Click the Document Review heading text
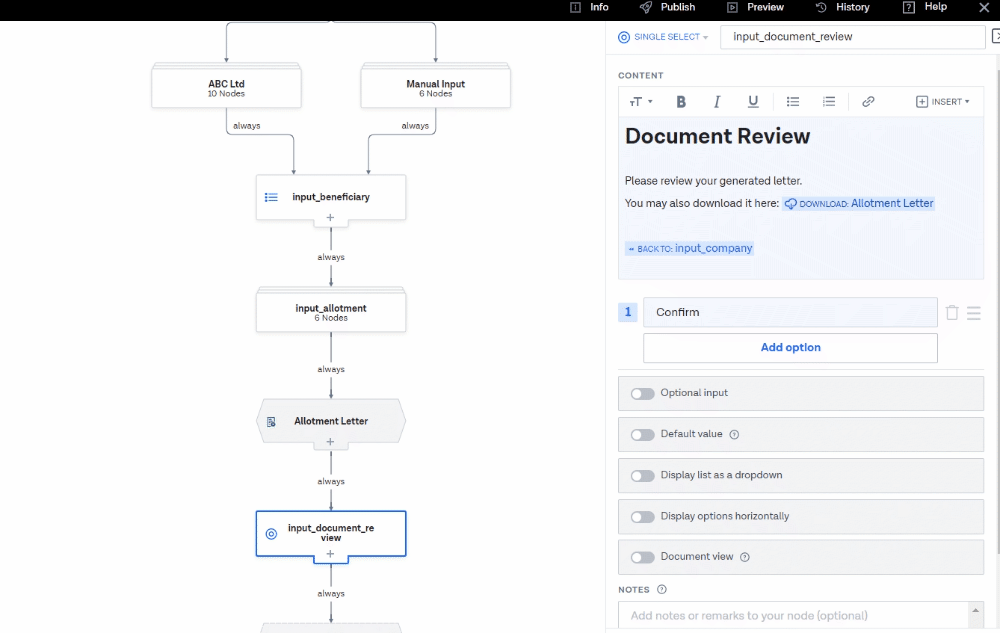Image resolution: width=1000 pixels, height=633 pixels. click(x=717, y=136)
